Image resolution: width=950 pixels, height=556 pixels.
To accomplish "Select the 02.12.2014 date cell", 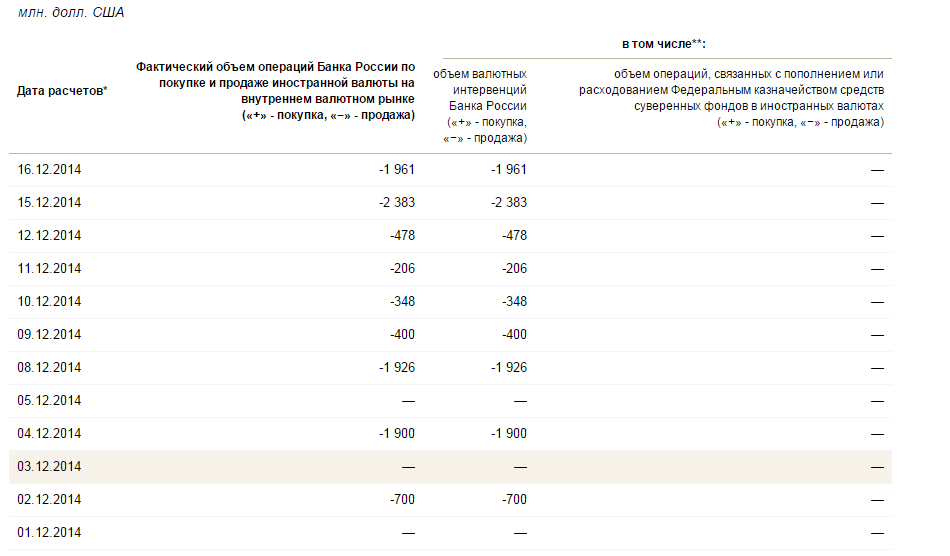I will [x=49, y=500].
